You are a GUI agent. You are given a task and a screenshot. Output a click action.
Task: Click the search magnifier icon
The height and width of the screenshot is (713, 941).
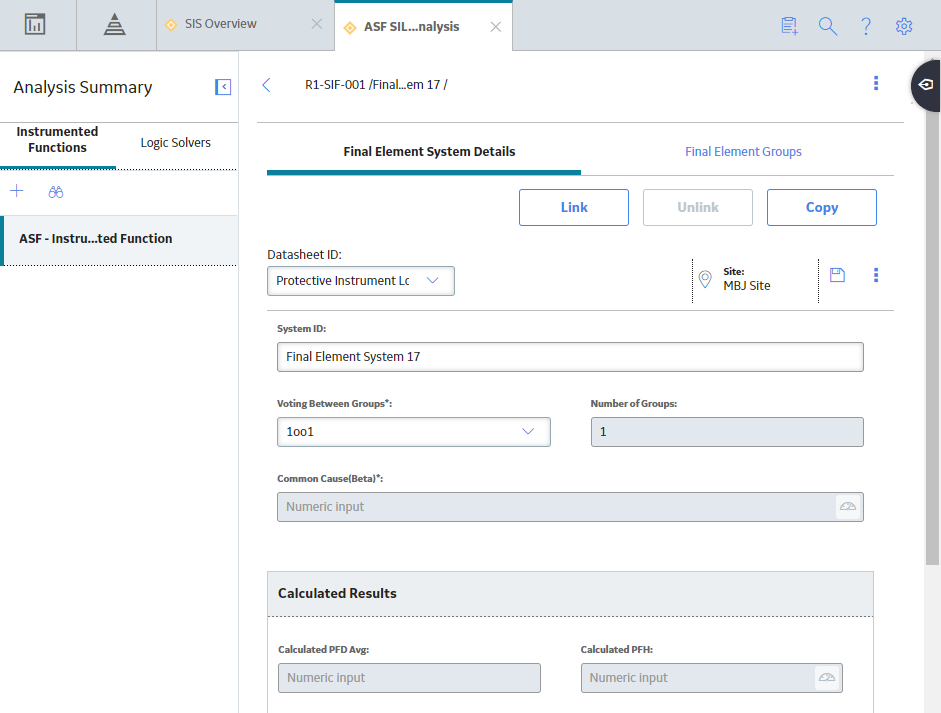(x=828, y=26)
